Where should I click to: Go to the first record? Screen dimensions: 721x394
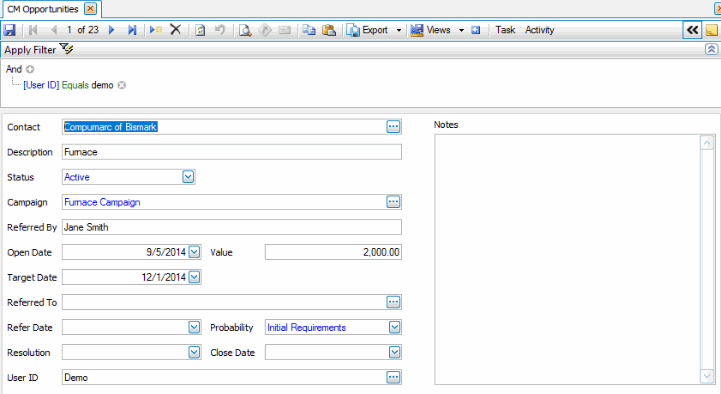point(33,30)
